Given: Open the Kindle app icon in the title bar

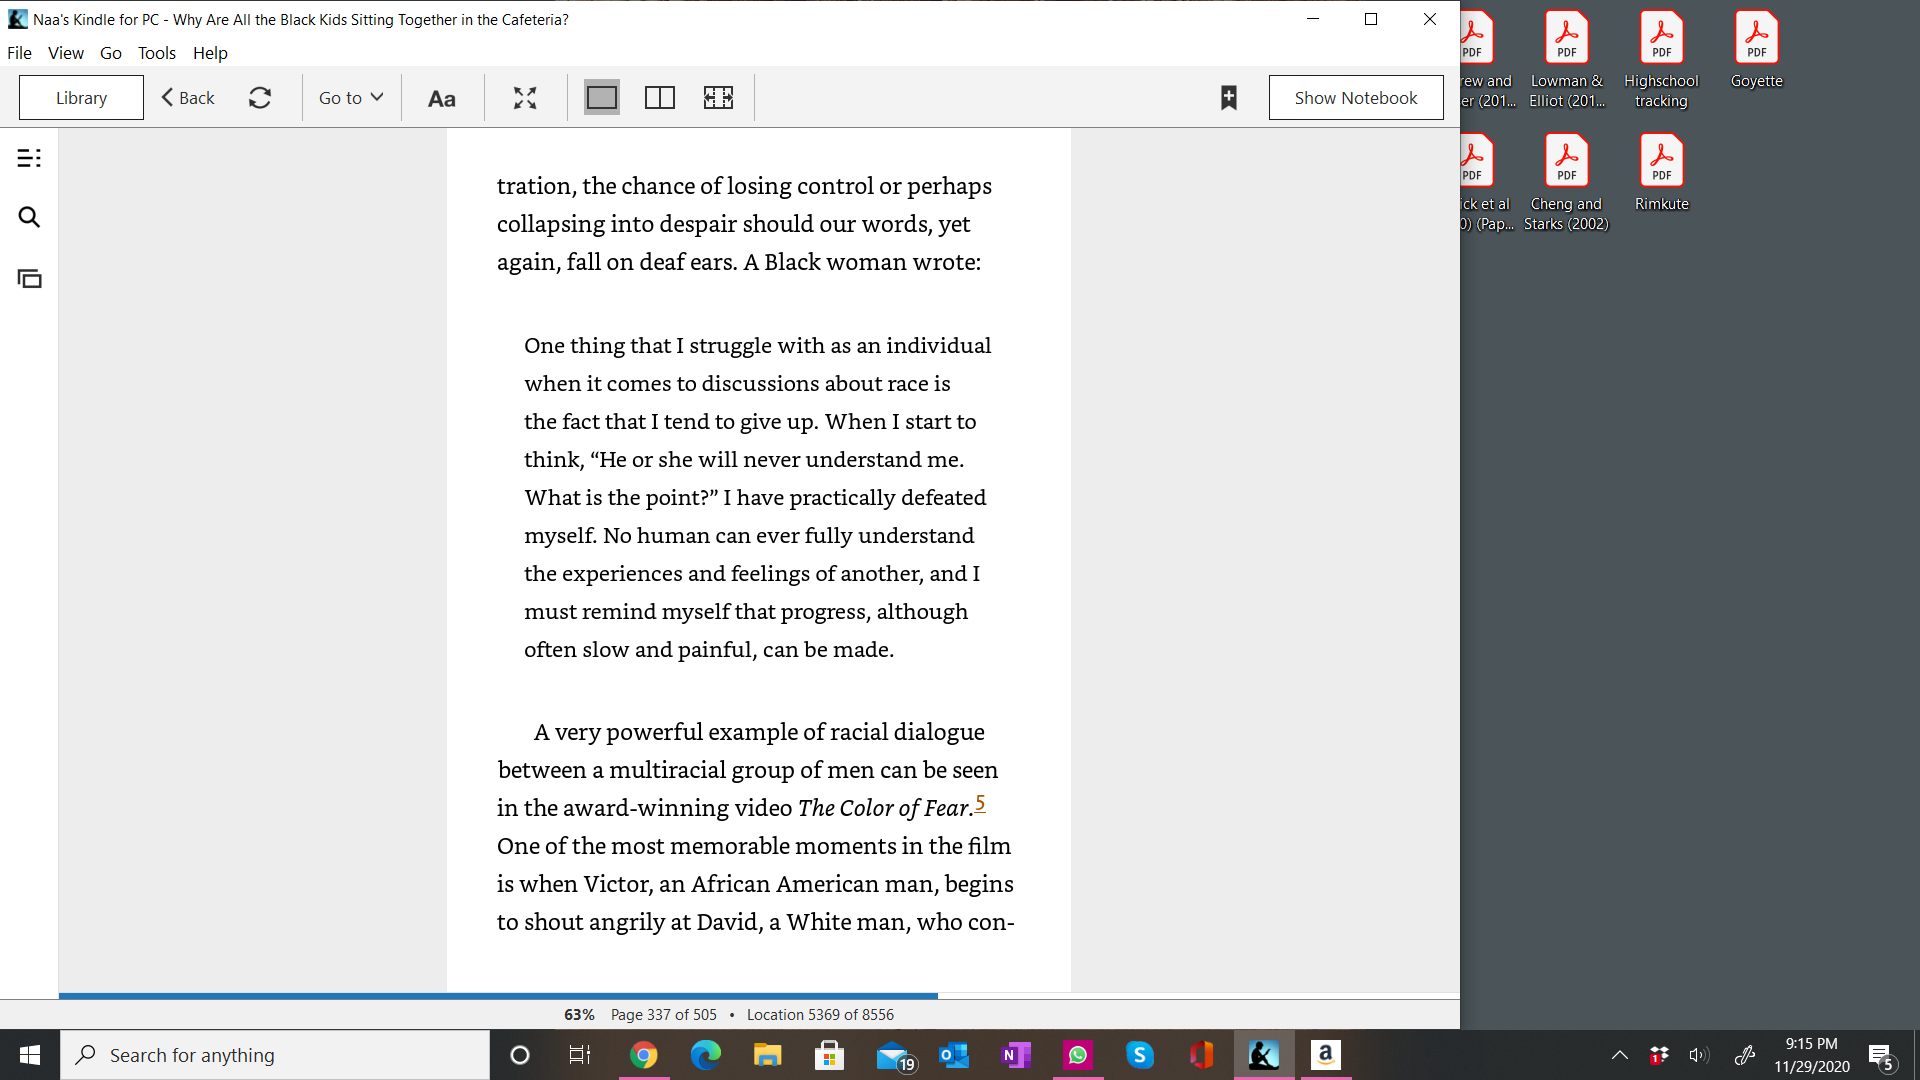Looking at the screenshot, I should [x=17, y=19].
